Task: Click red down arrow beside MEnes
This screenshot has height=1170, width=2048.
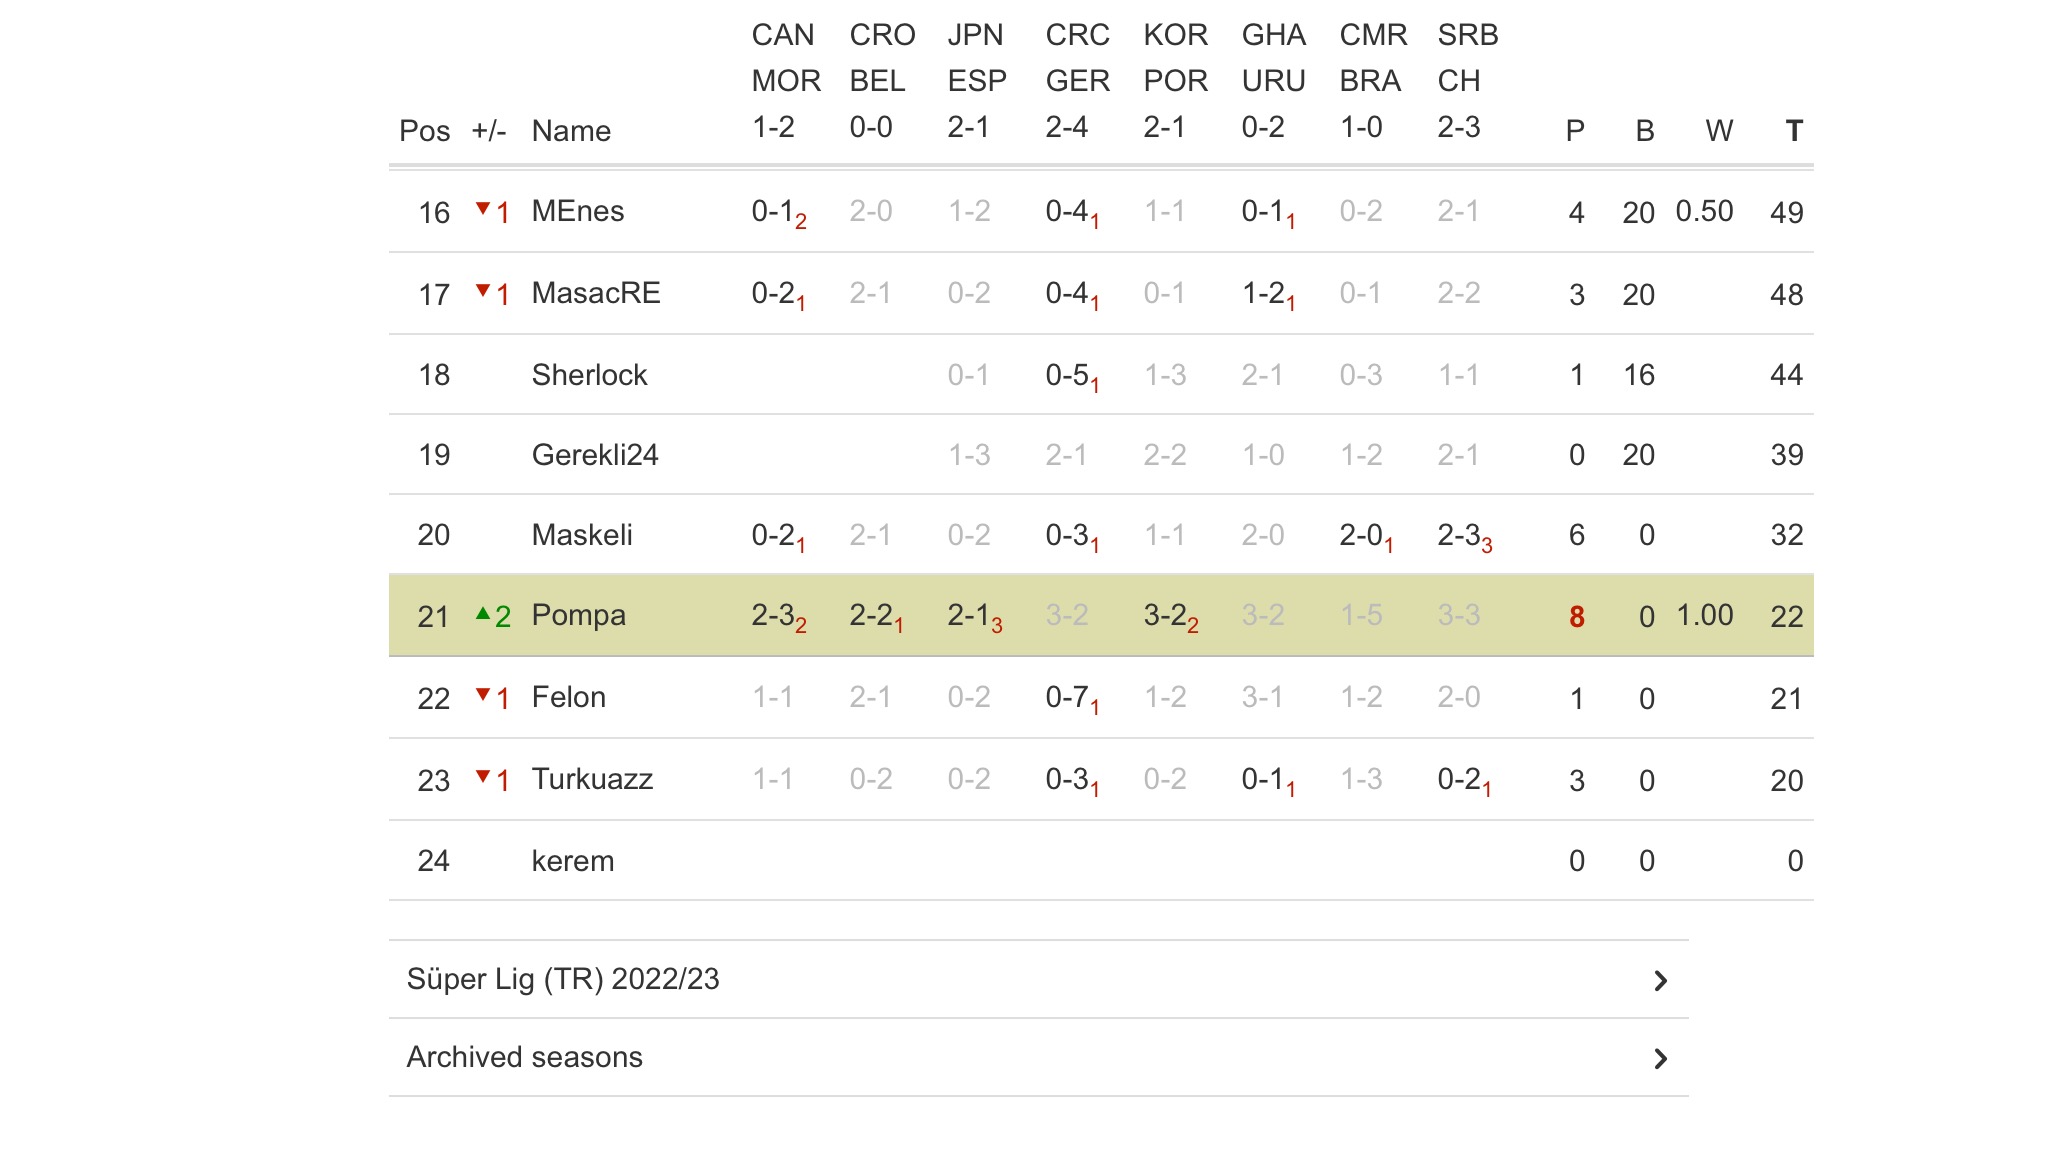Action: click(x=483, y=209)
